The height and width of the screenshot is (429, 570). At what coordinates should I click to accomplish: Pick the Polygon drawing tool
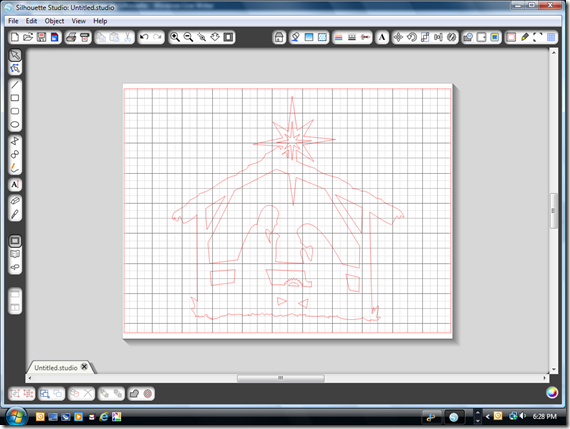pyautogui.click(x=15, y=141)
